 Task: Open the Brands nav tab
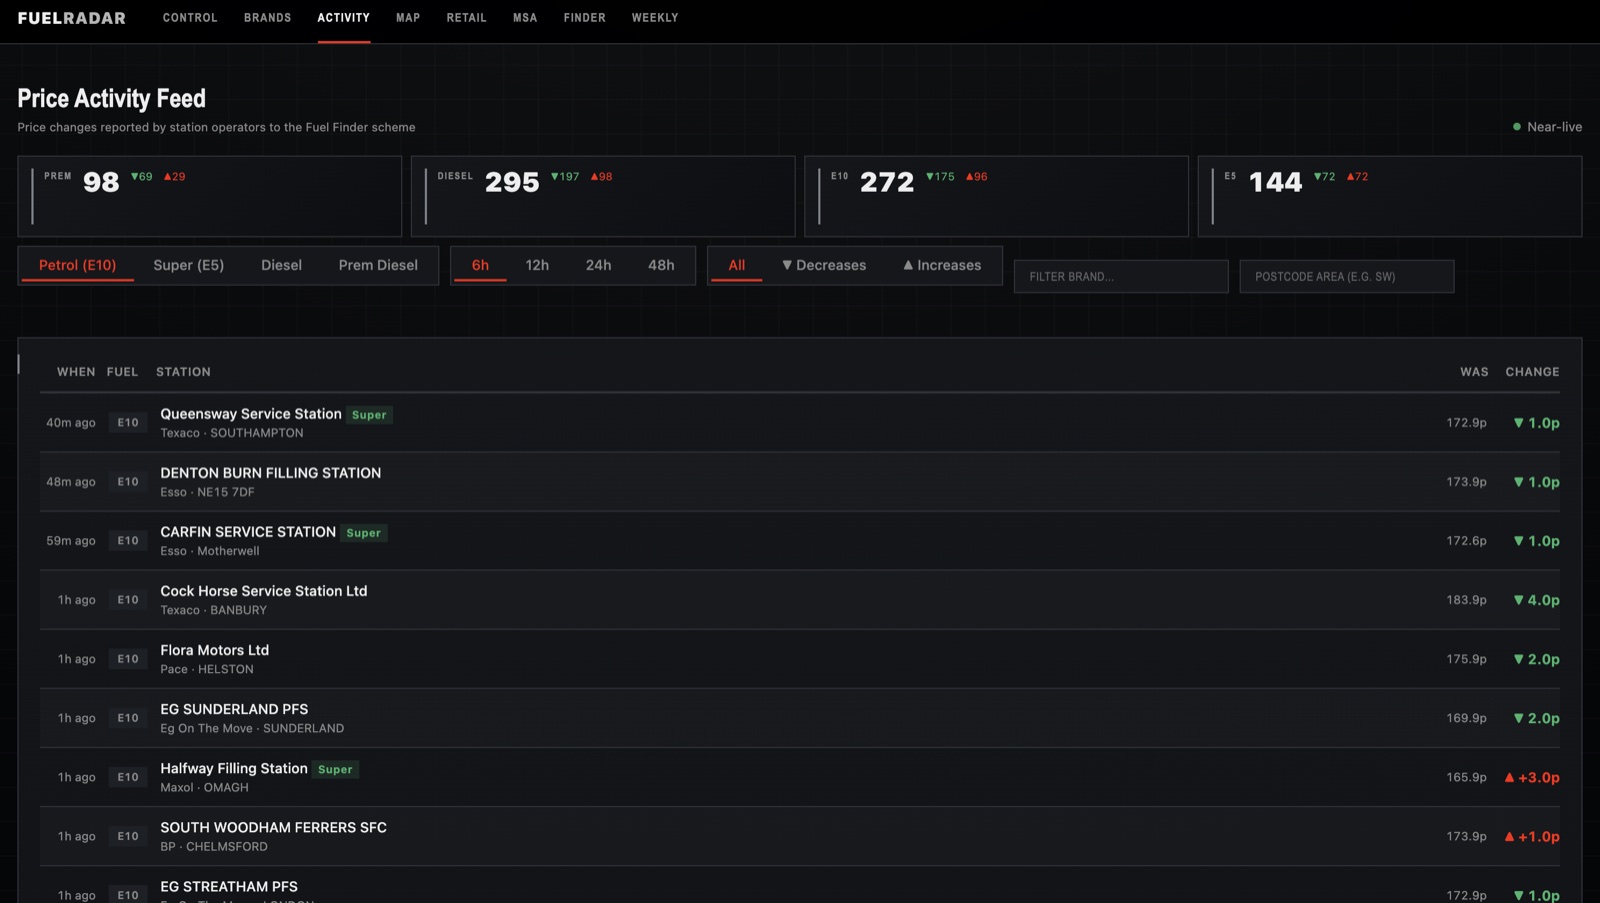268,18
